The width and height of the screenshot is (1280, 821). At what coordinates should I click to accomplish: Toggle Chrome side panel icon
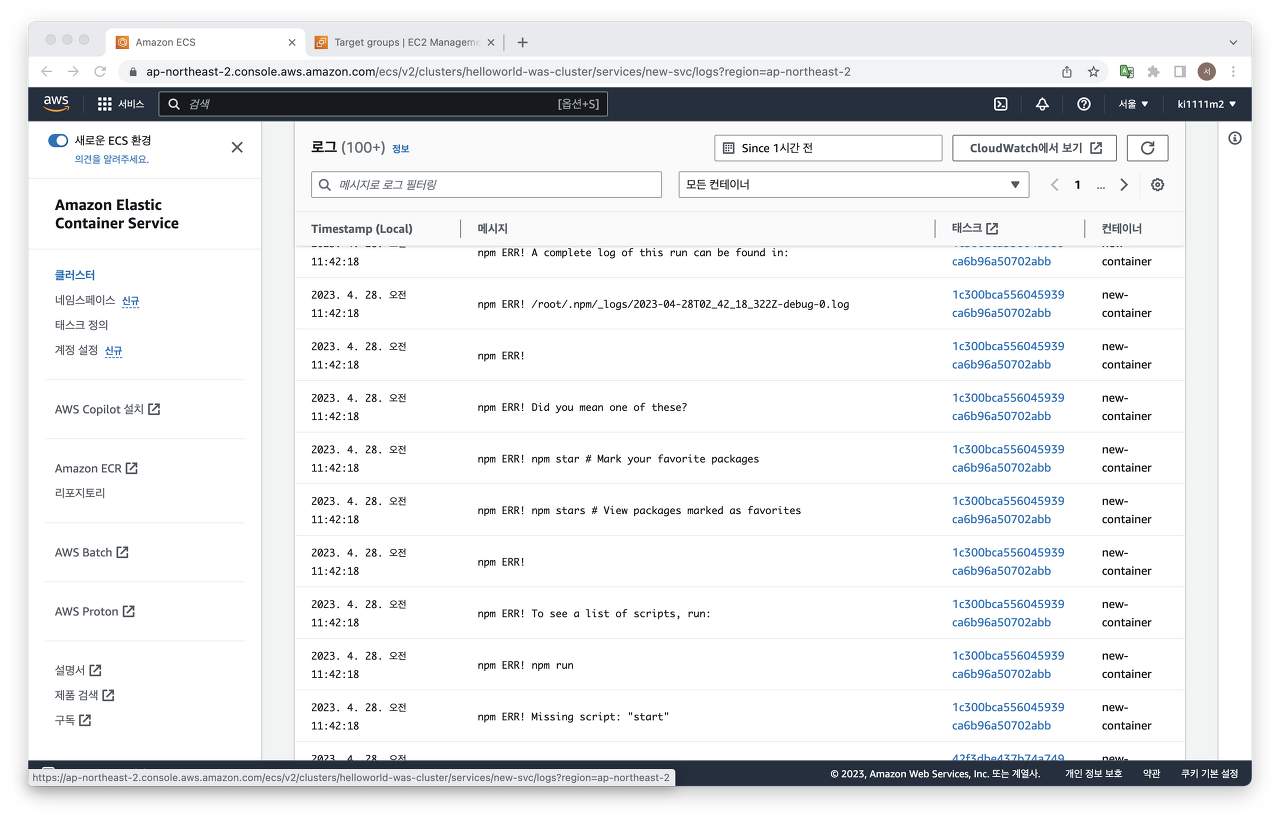click(x=1180, y=72)
